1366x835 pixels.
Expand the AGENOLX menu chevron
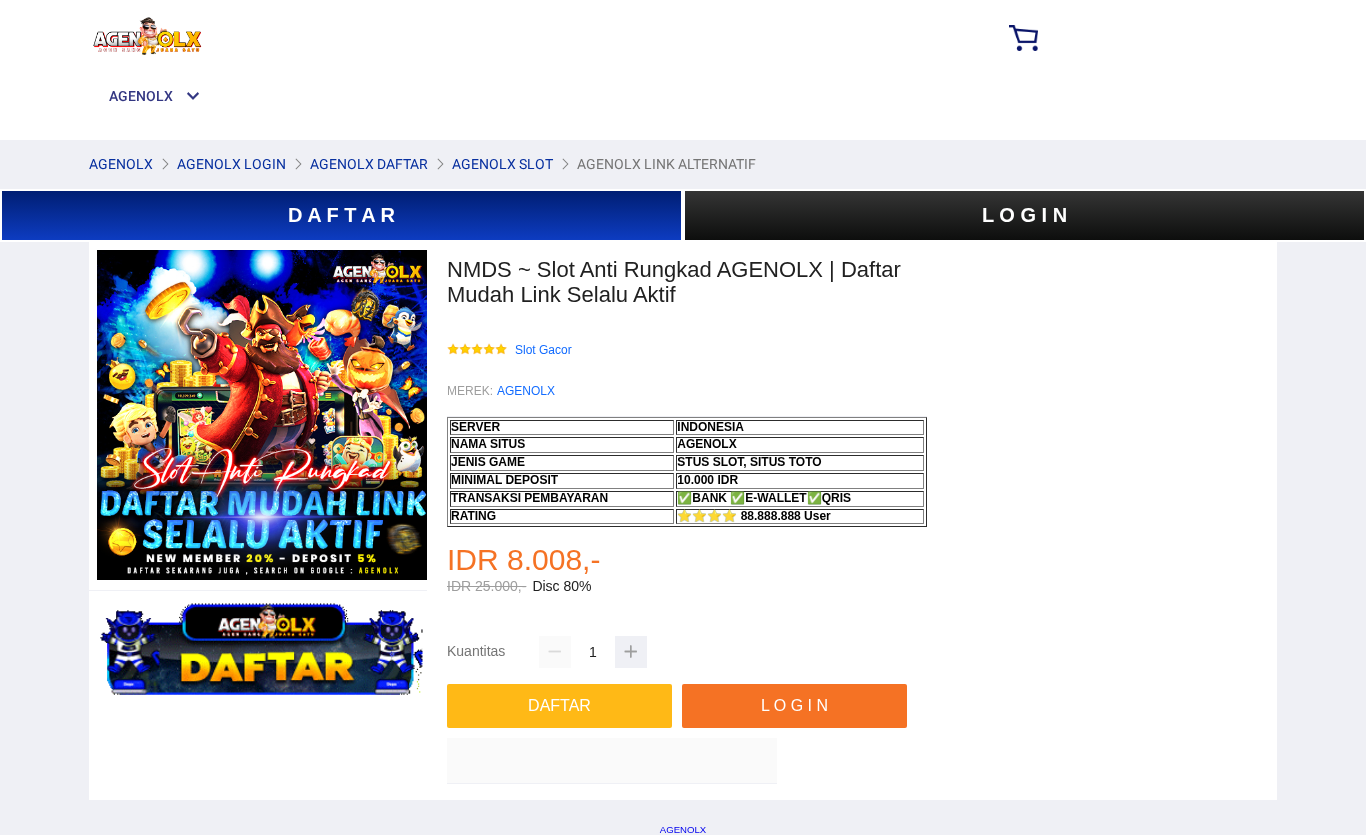pos(193,96)
